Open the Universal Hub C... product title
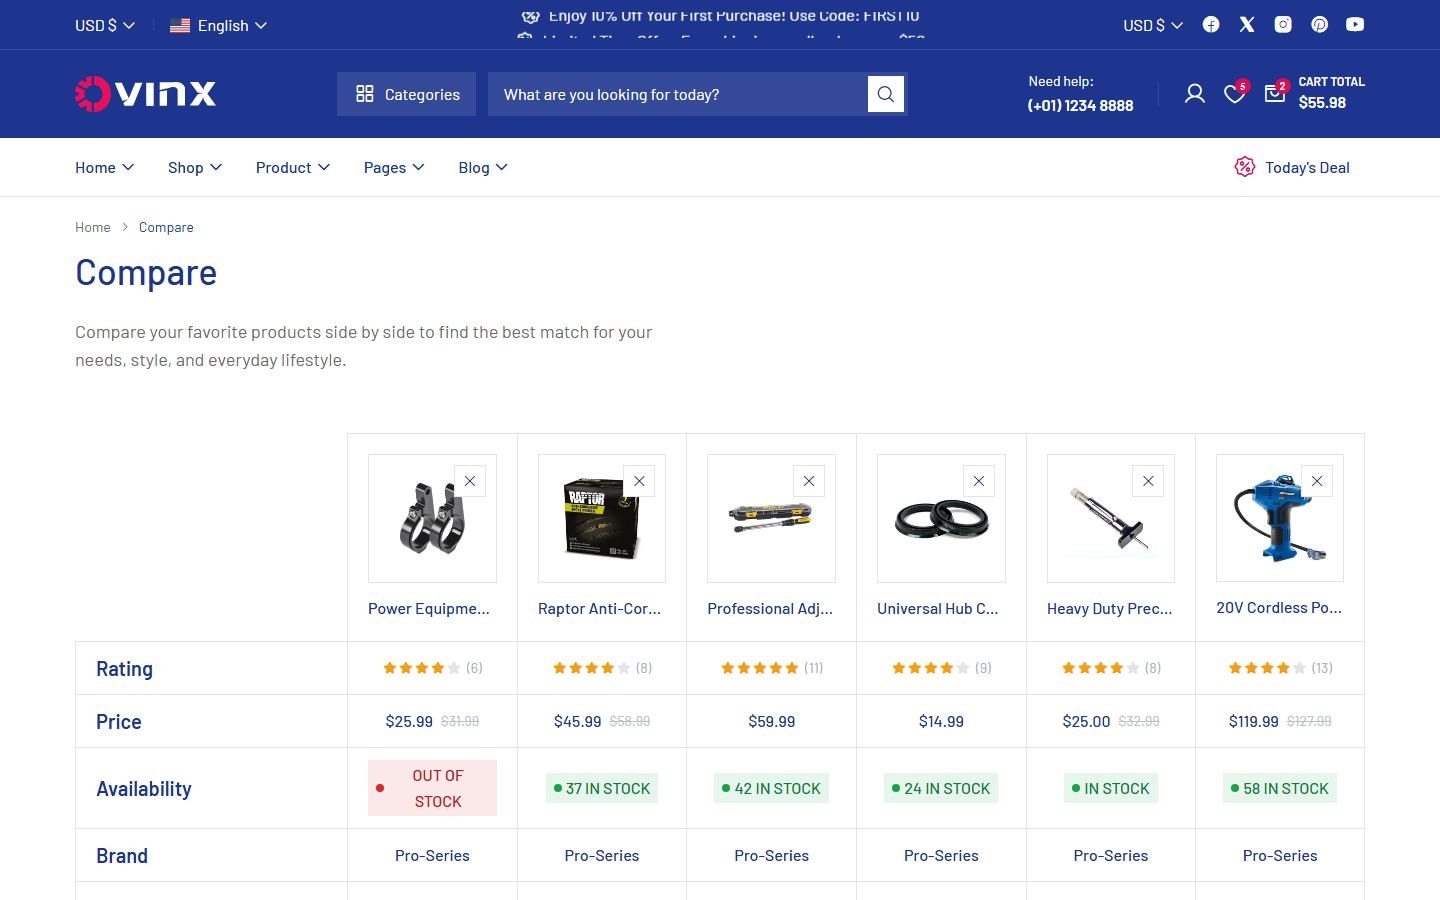 pyautogui.click(x=938, y=609)
